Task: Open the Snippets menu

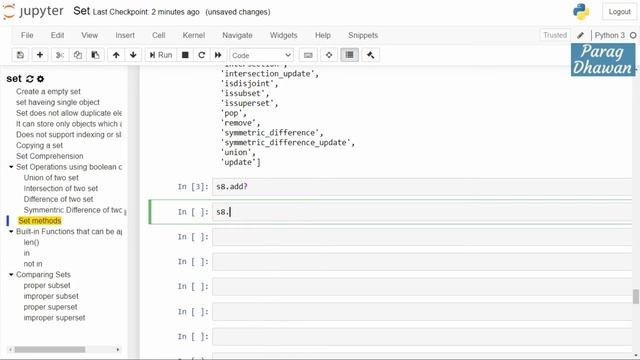Action: [363, 36]
